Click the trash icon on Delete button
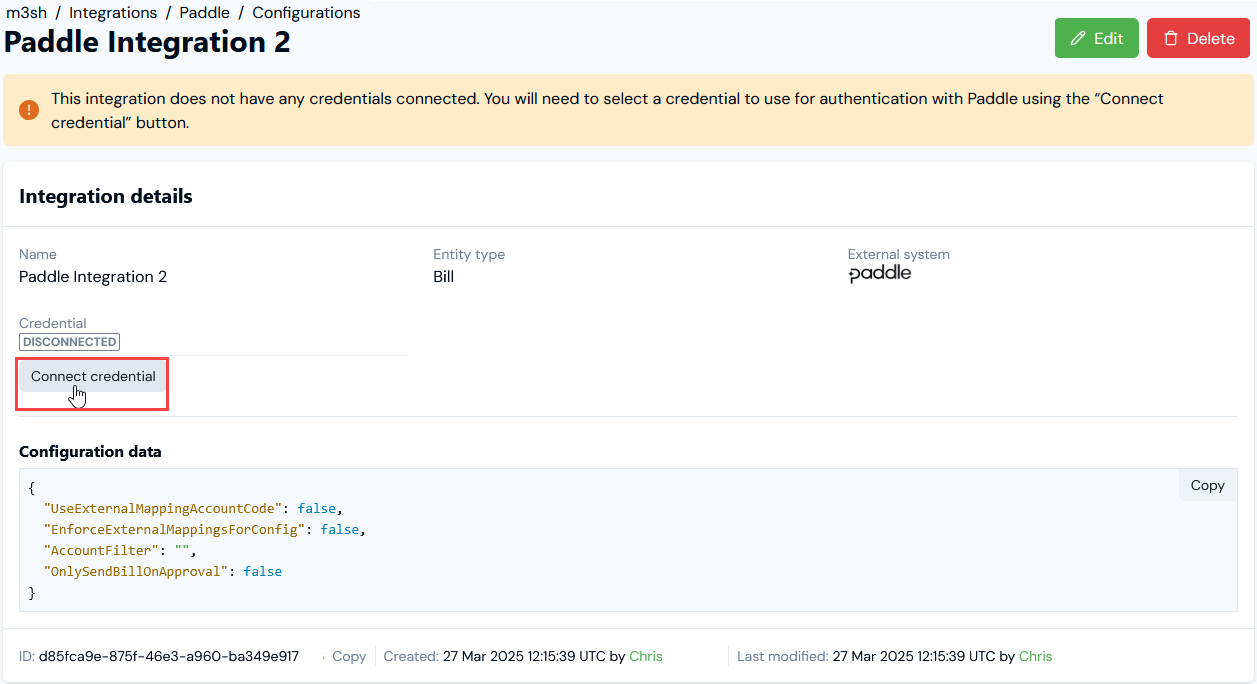The height and width of the screenshot is (684, 1257). 1170,39
